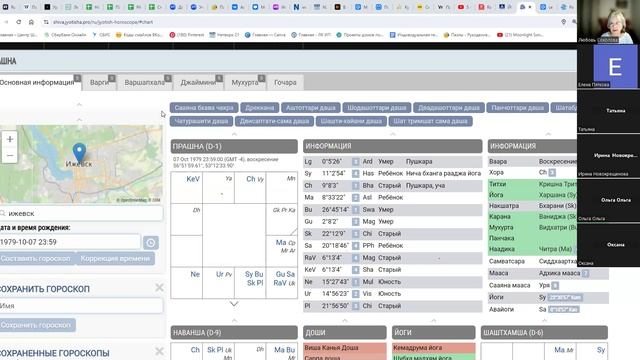
Task: Click the number badge in RaV row
Action: click(x=356, y=258)
